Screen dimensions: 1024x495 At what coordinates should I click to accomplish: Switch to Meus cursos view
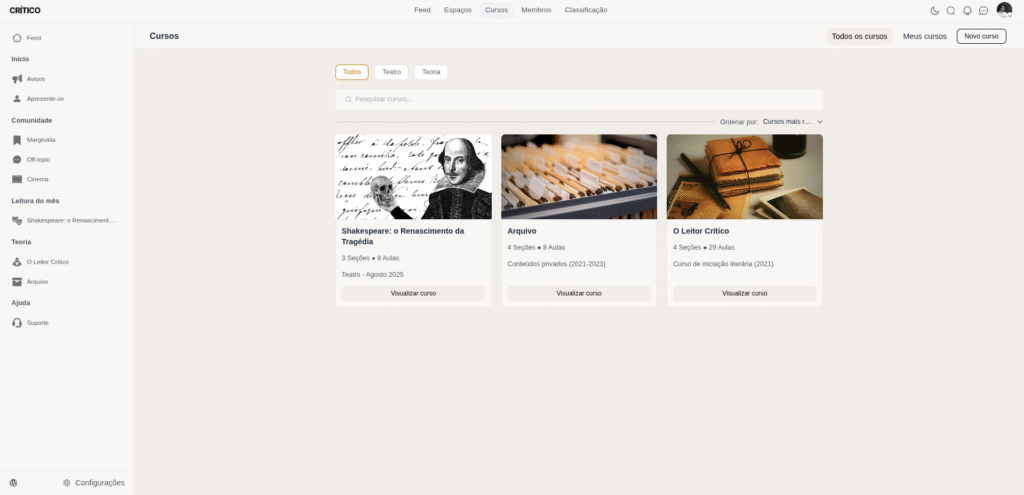point(924,37)
